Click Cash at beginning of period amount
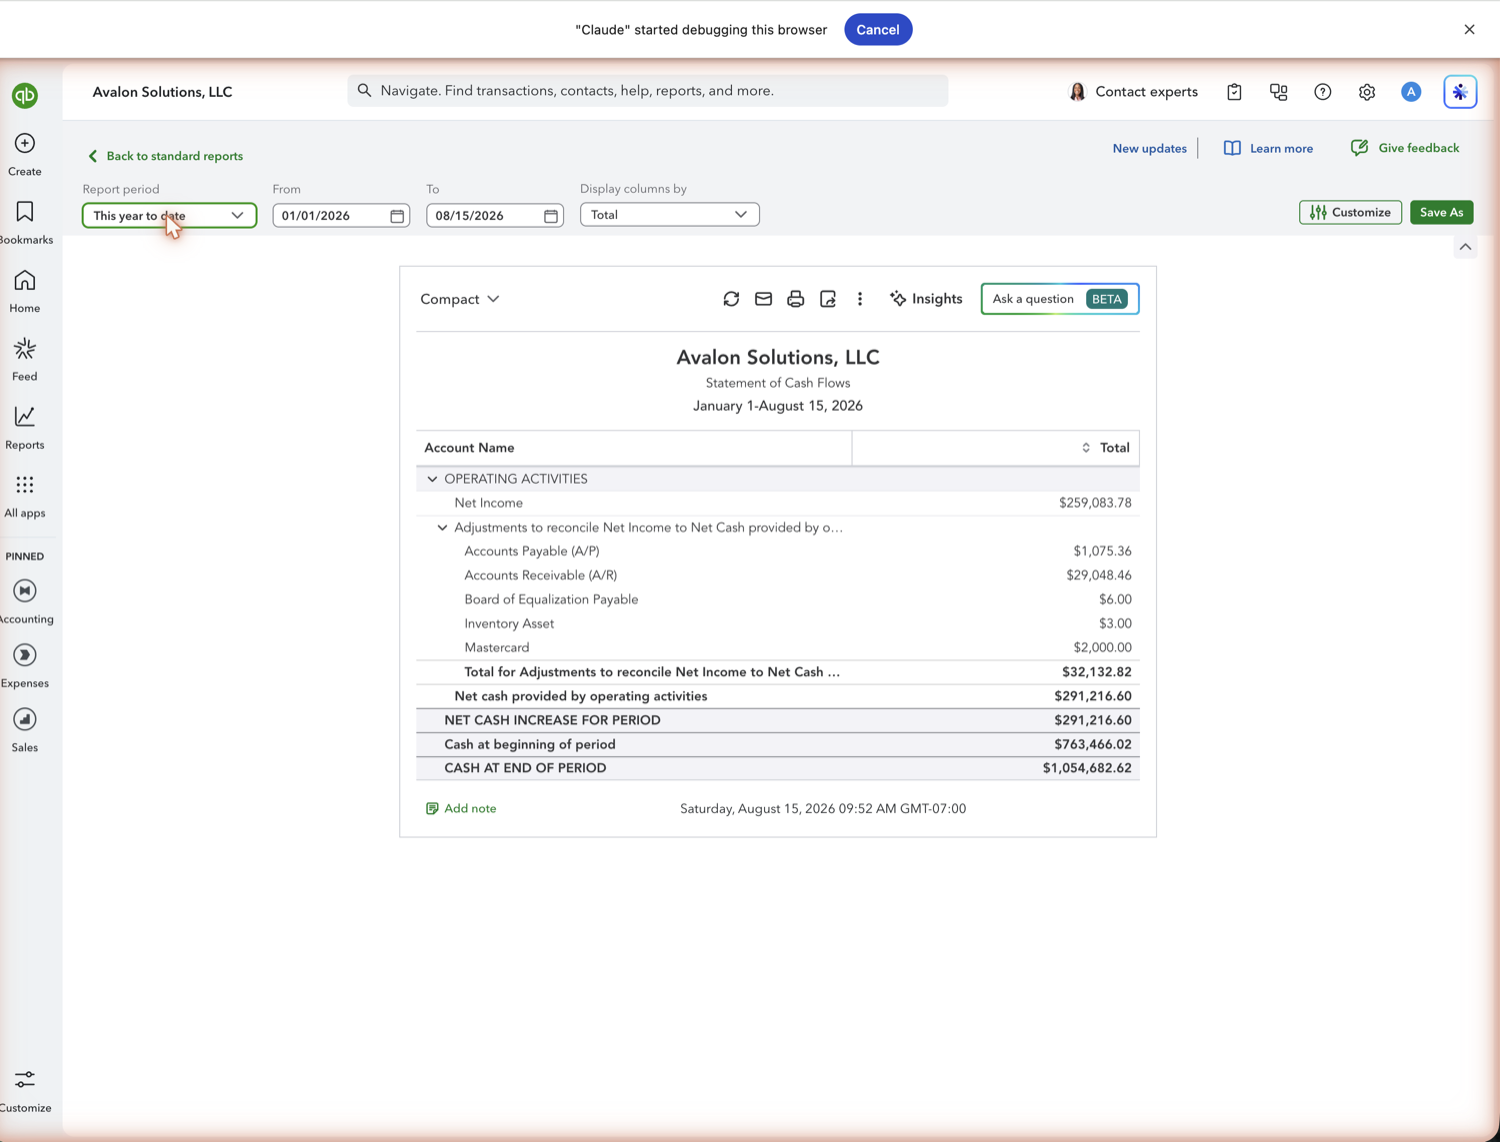 1092,744
